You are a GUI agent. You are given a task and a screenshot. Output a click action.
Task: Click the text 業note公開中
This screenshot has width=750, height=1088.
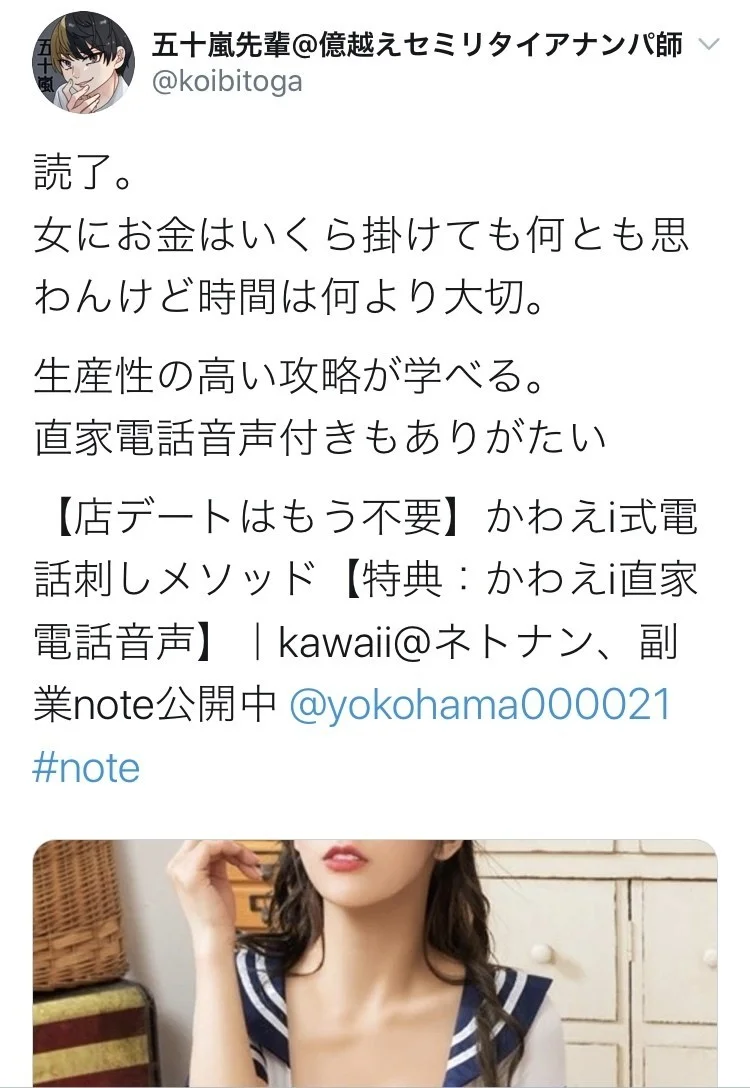coord(155,705)
